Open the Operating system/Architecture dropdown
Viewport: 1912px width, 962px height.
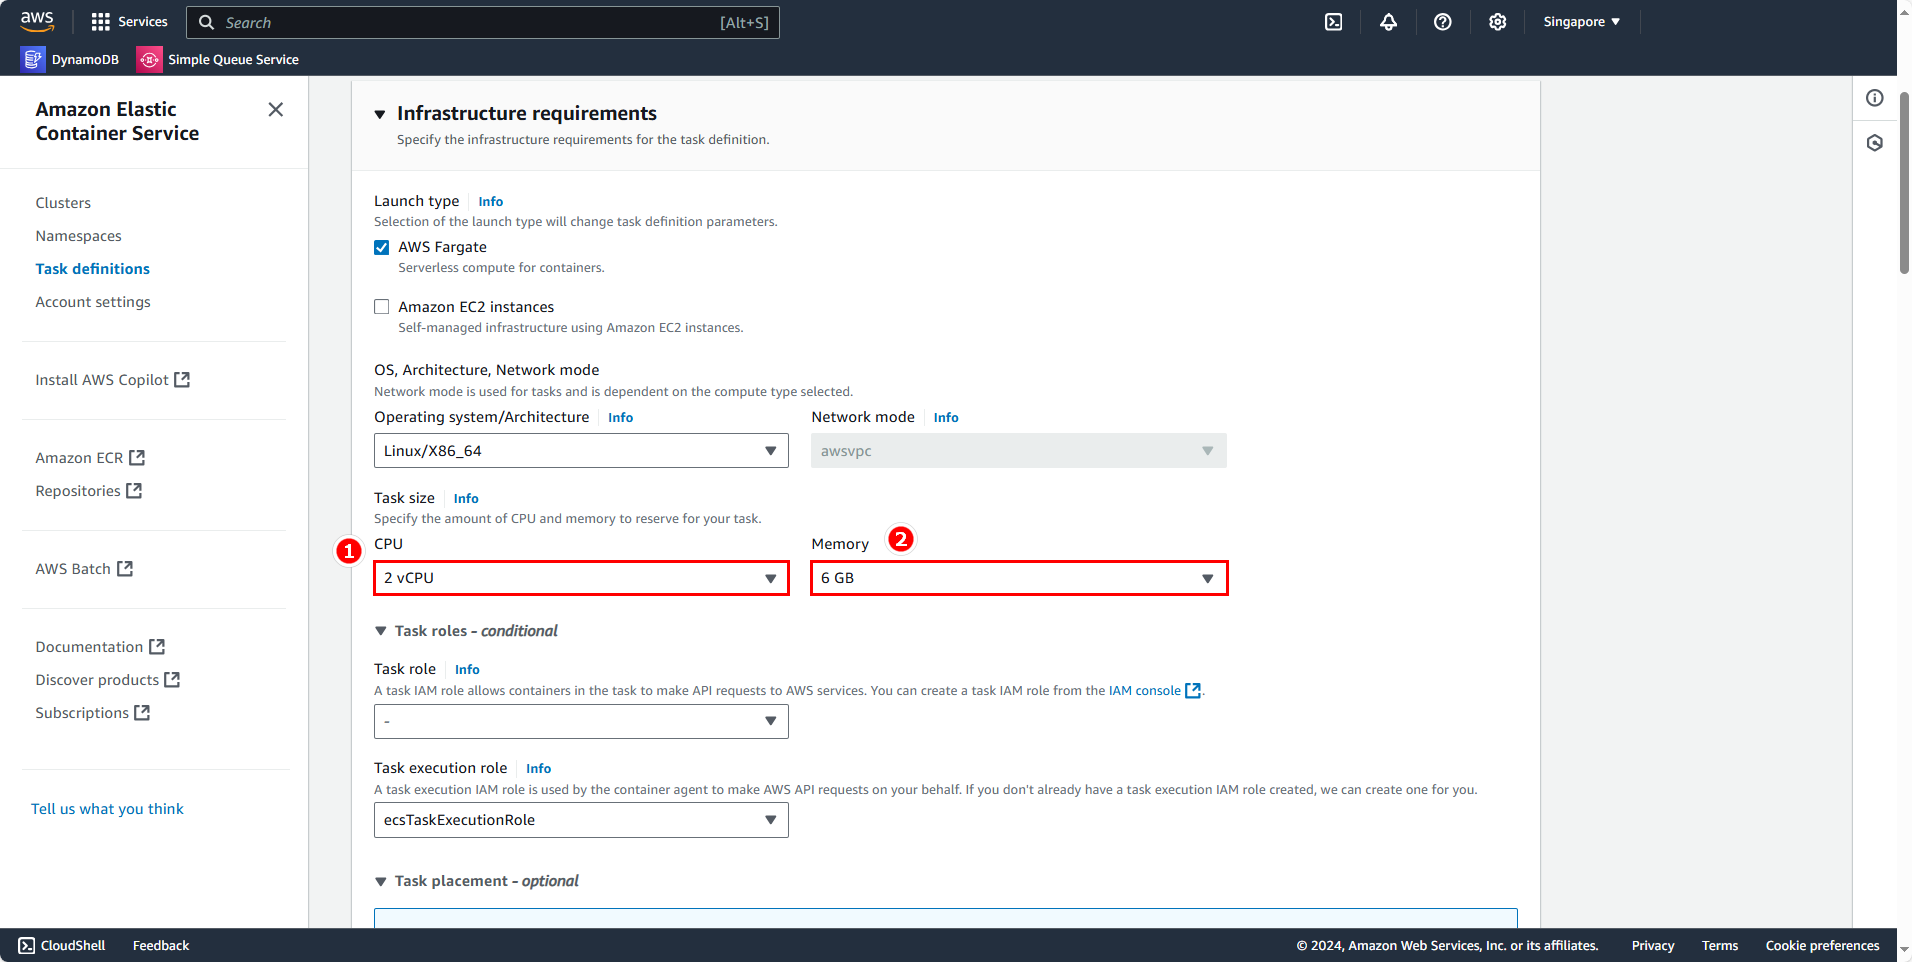(x=581, y=451)
